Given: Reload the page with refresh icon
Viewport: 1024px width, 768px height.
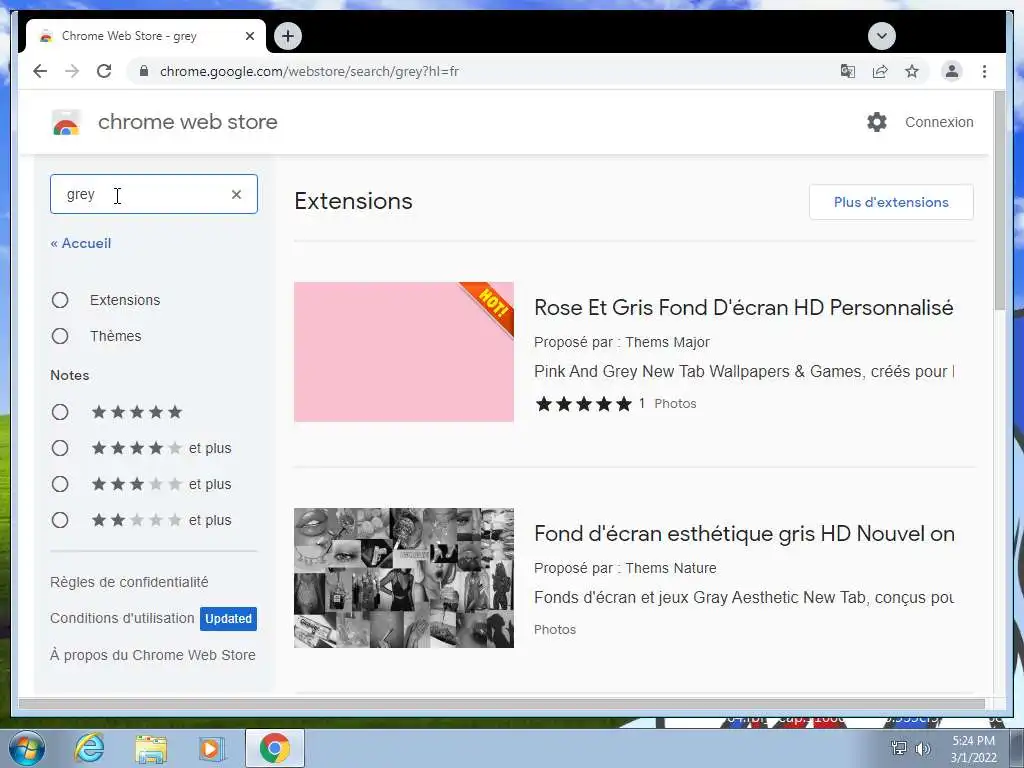Looking at the screenshot, I should coord(104,71).
